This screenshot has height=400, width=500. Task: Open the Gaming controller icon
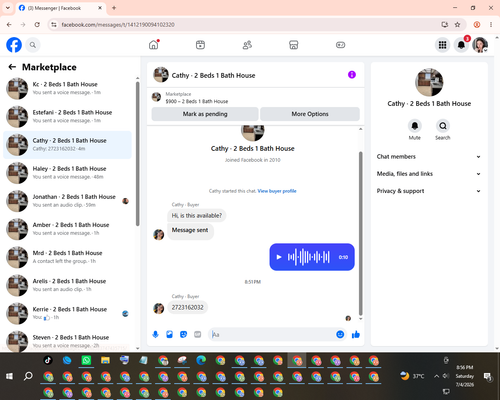(x=340, y=45)
